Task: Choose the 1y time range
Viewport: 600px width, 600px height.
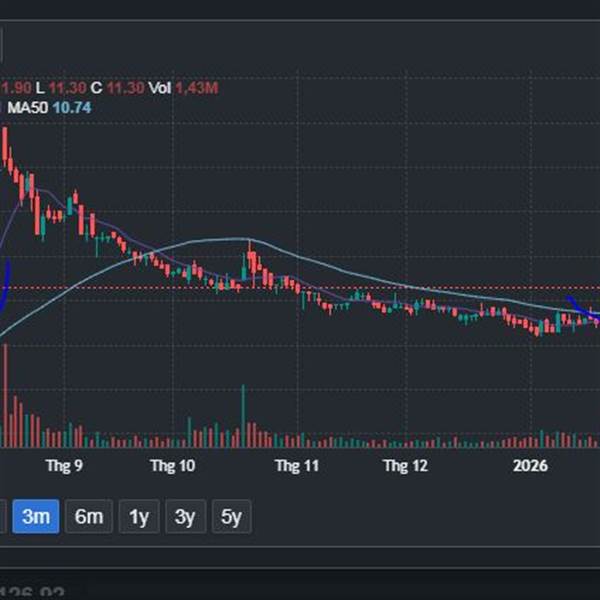Action: [138, 517]
